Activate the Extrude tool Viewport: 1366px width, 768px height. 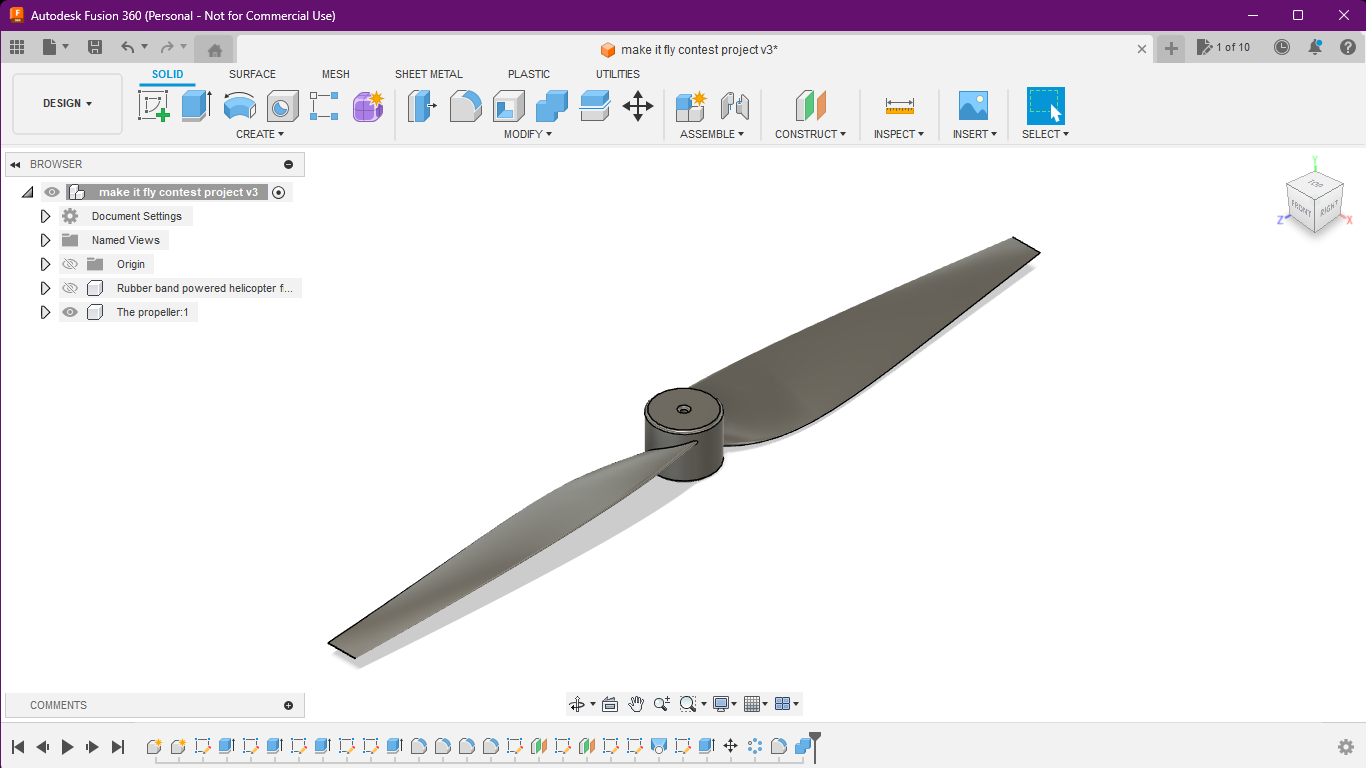194,105
